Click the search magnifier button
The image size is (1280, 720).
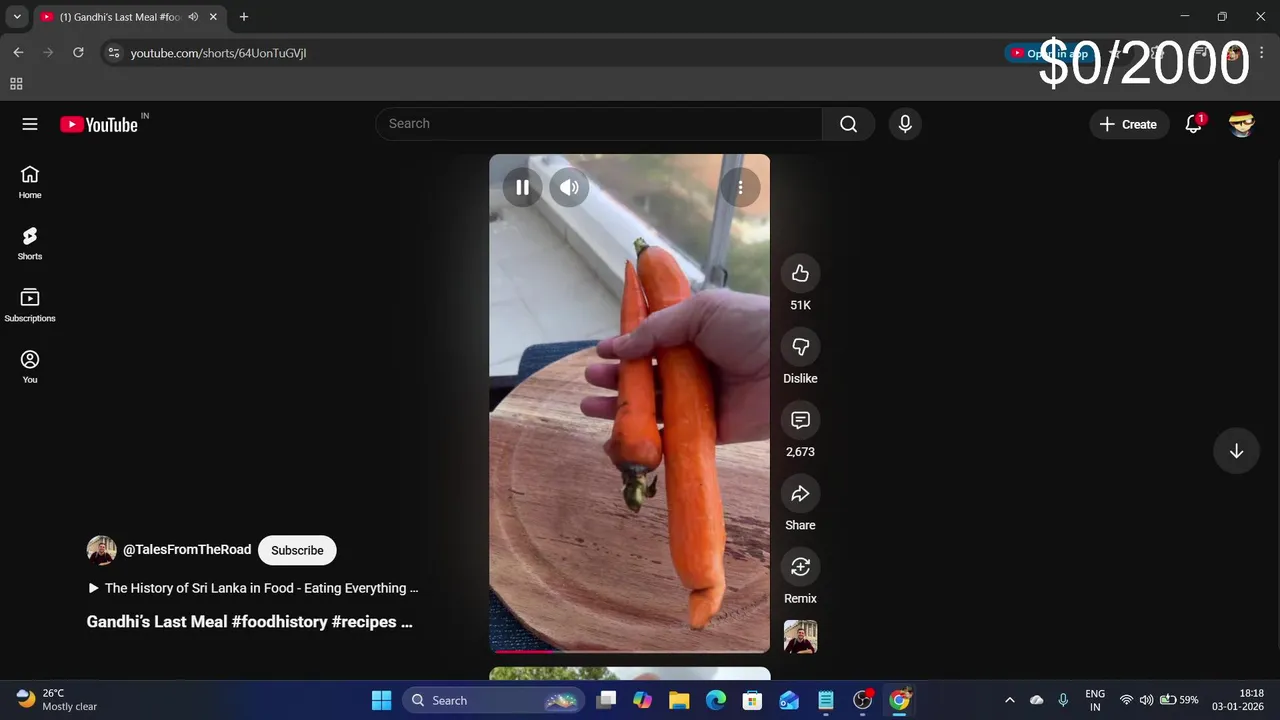pyautogui.click(x=848, y=124)
